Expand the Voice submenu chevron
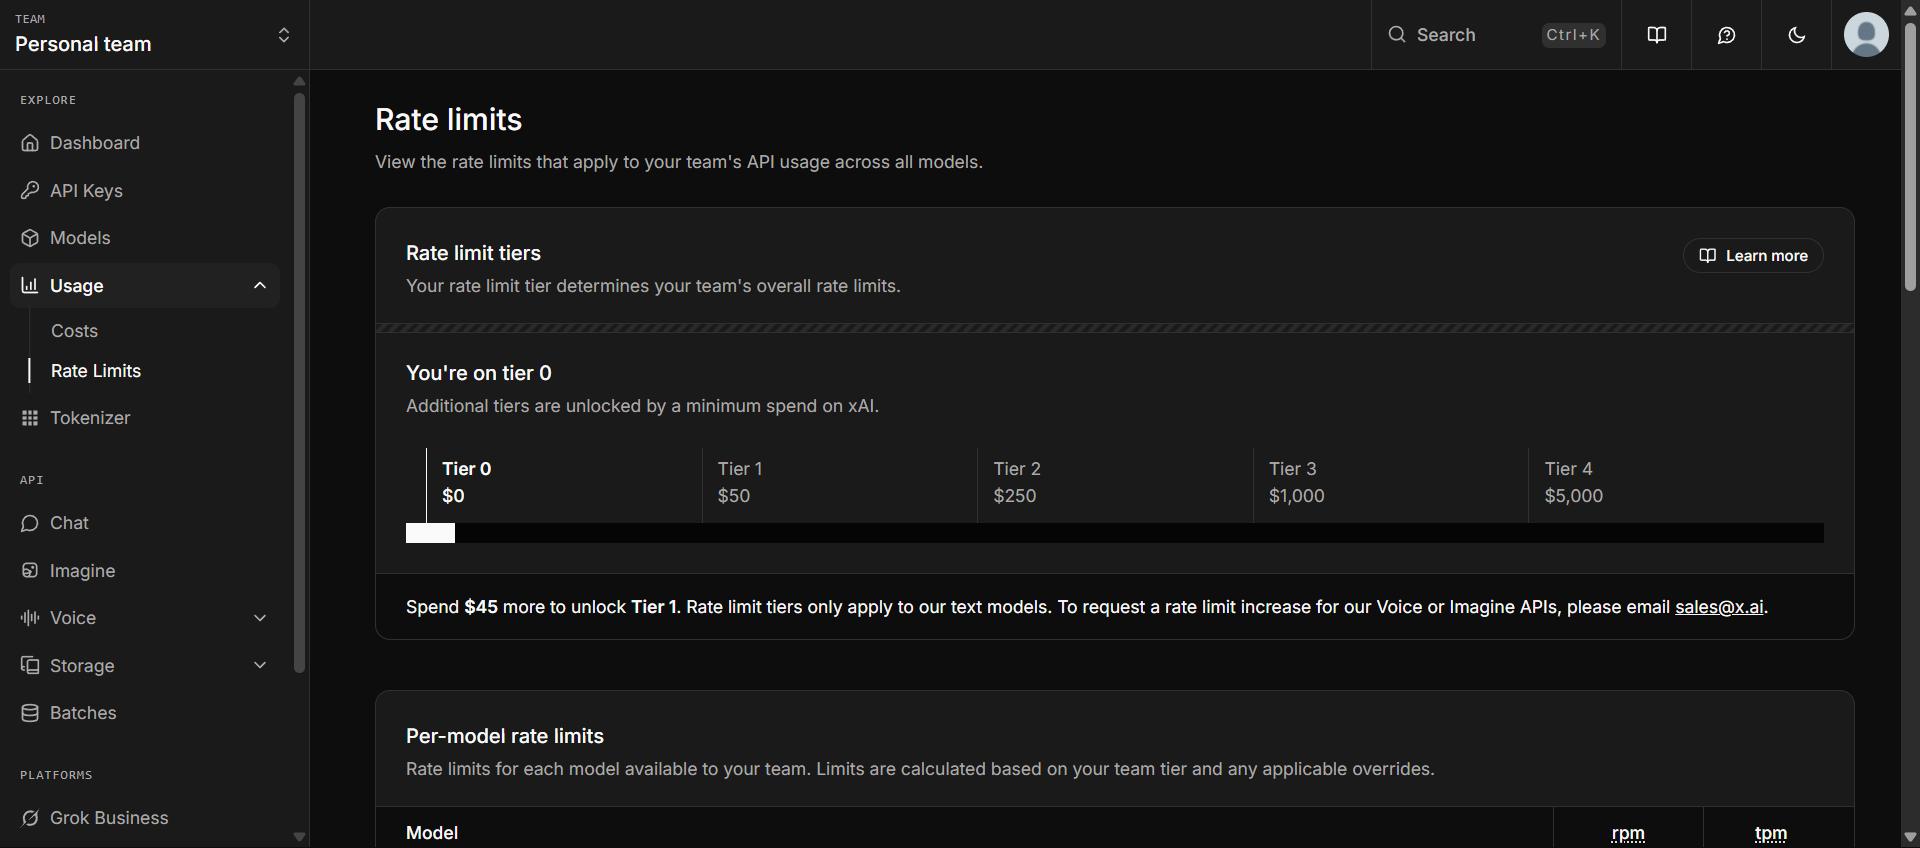1920x848 pixels. click(x=260, y=618)
